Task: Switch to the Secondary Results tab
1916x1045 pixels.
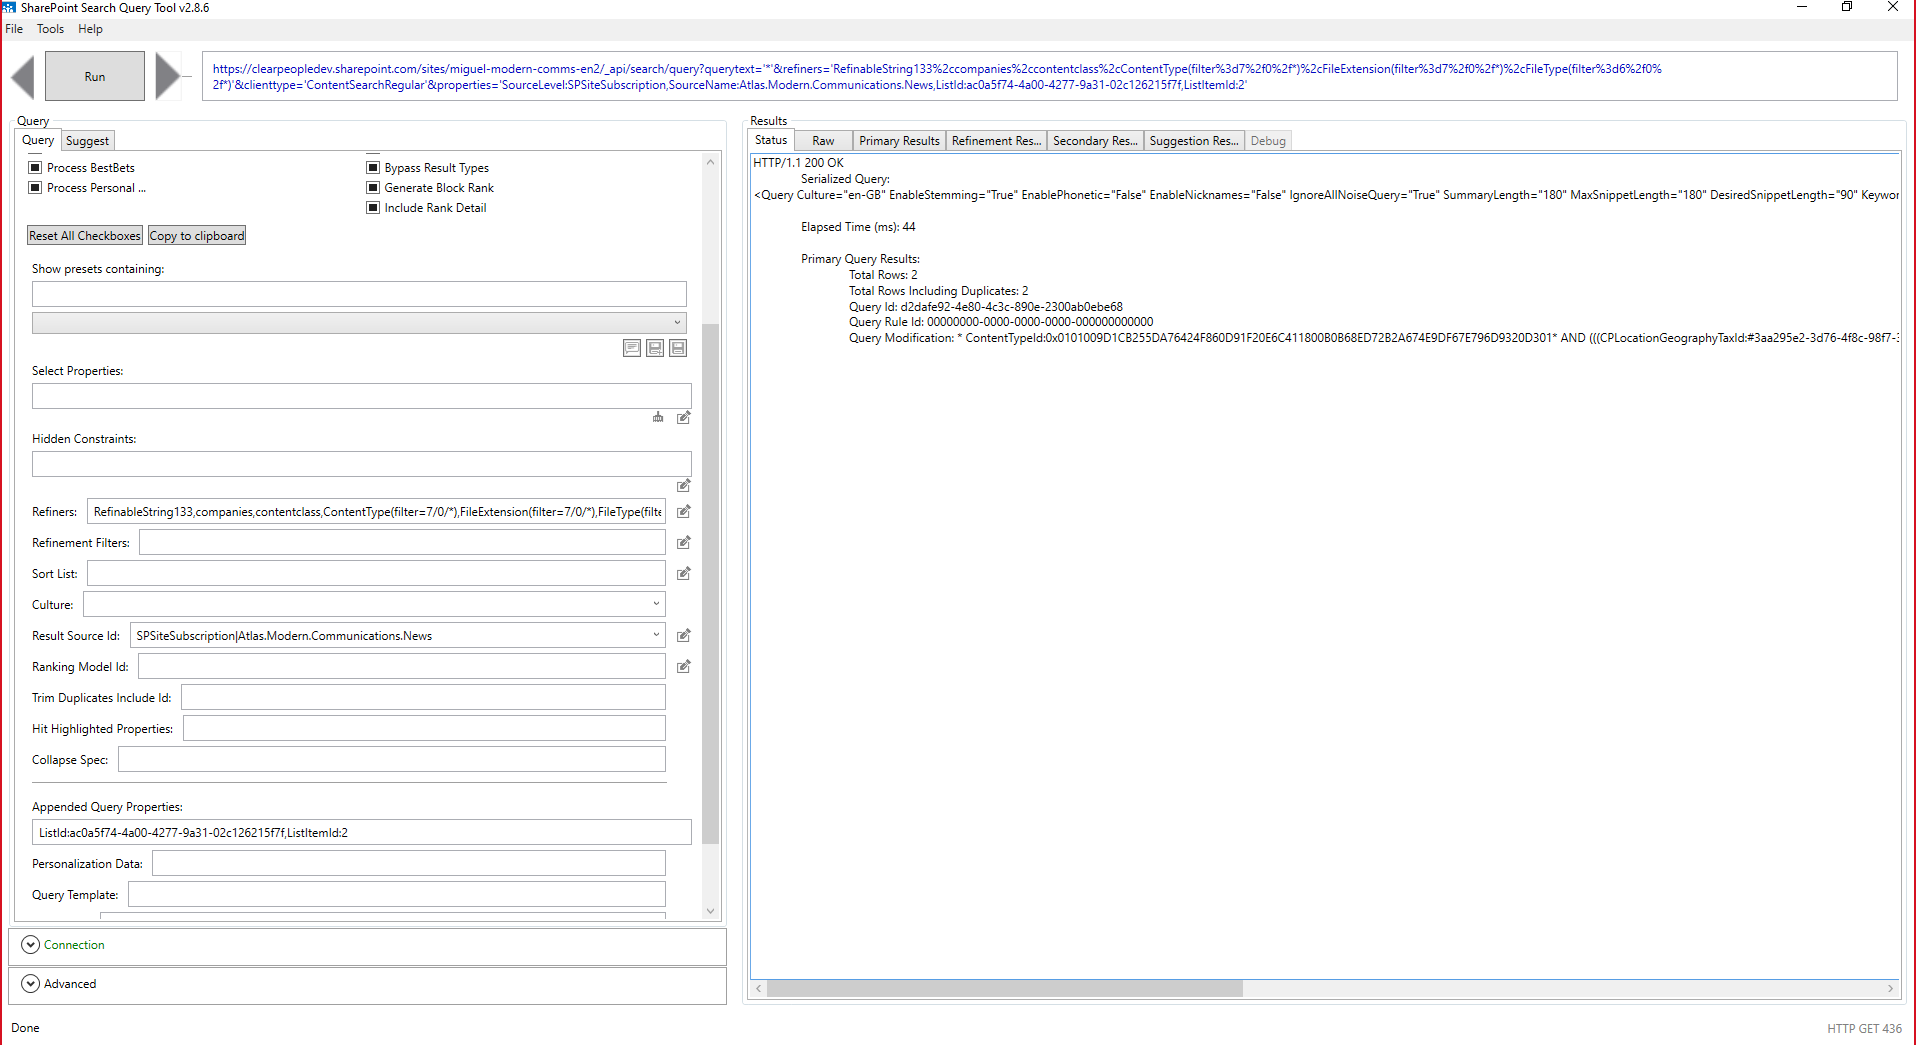Action: 1095,141
